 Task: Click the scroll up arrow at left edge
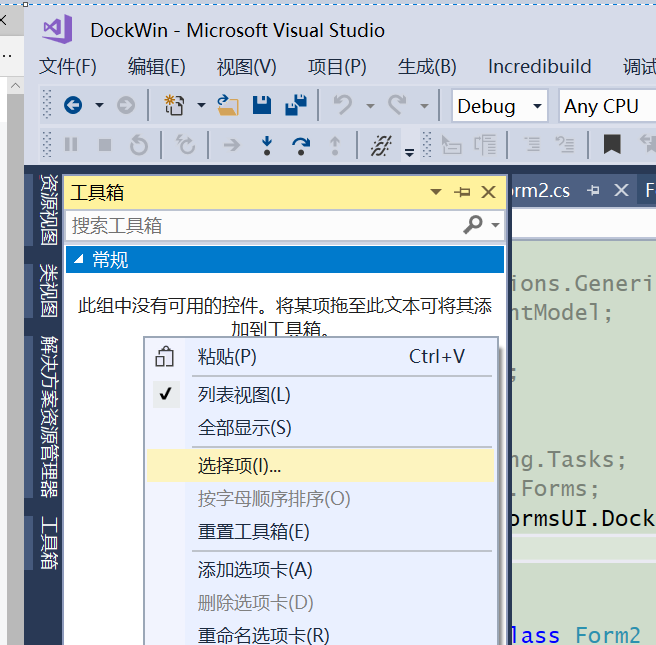[15, 86]
